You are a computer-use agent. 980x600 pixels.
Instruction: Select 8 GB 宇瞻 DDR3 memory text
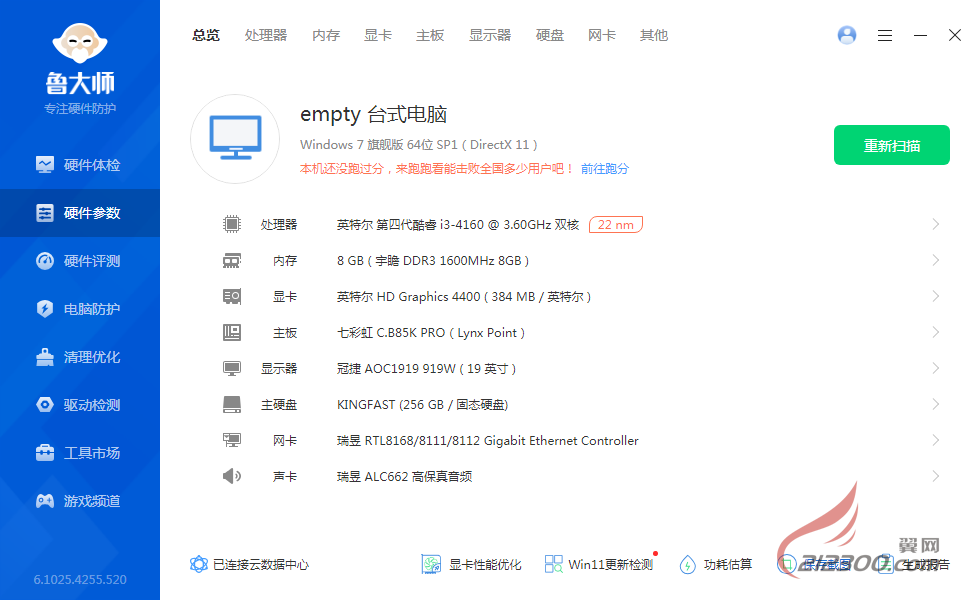433,261
